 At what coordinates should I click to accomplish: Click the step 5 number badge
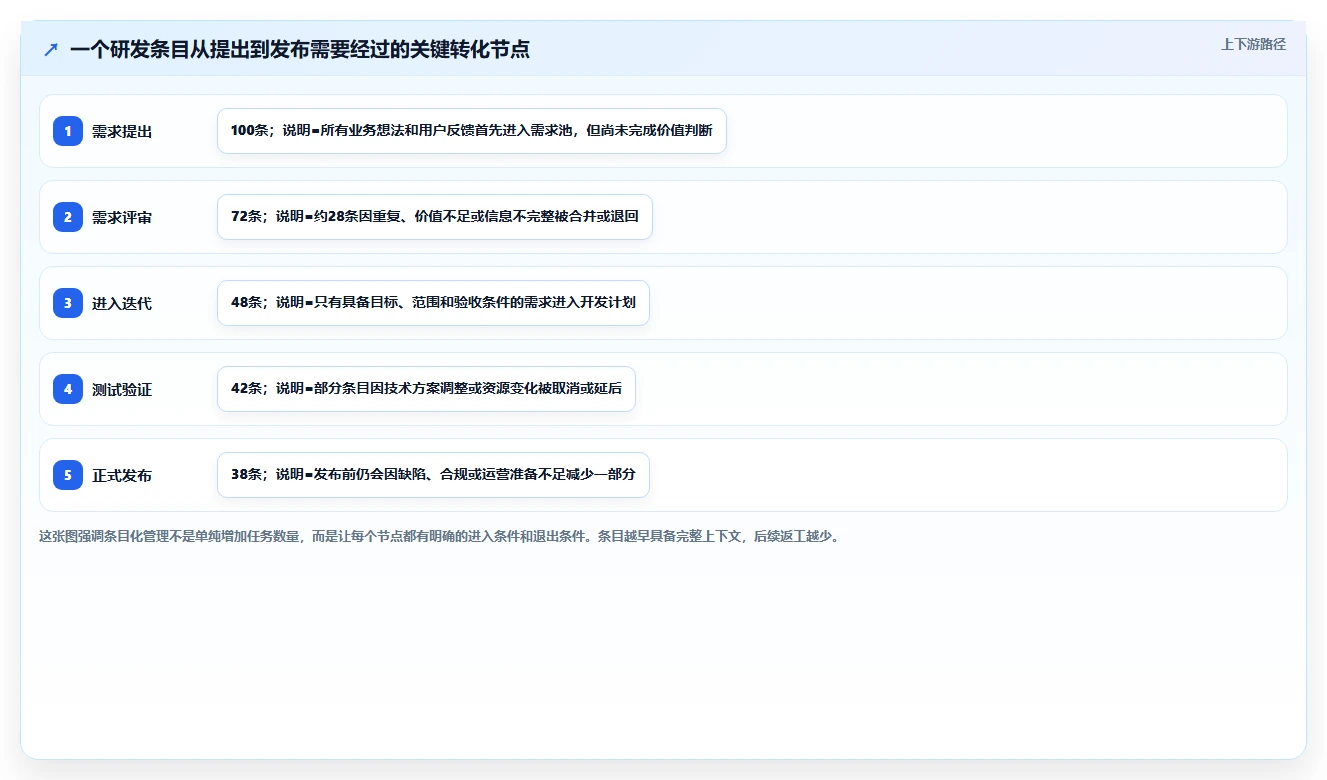pyautogui.click(x=68, y=475)
